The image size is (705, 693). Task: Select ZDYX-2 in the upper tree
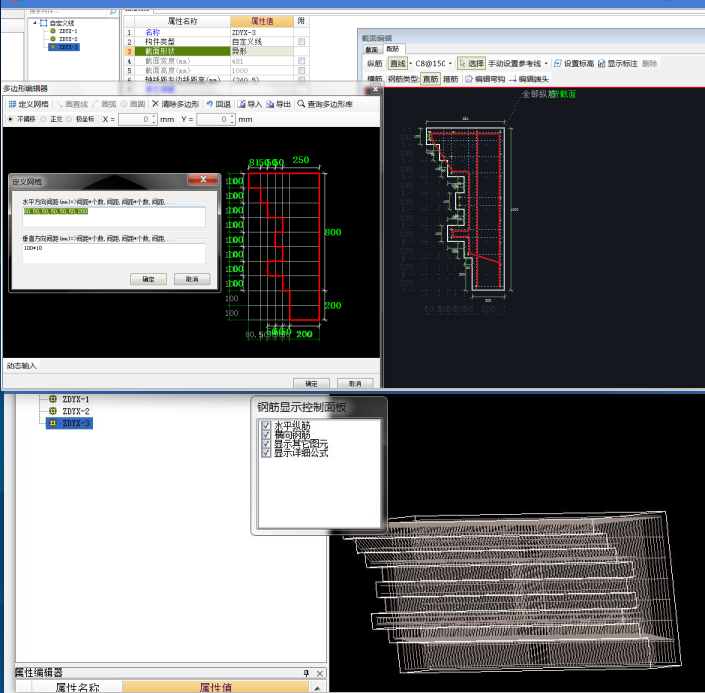click(x=68, y=39)
